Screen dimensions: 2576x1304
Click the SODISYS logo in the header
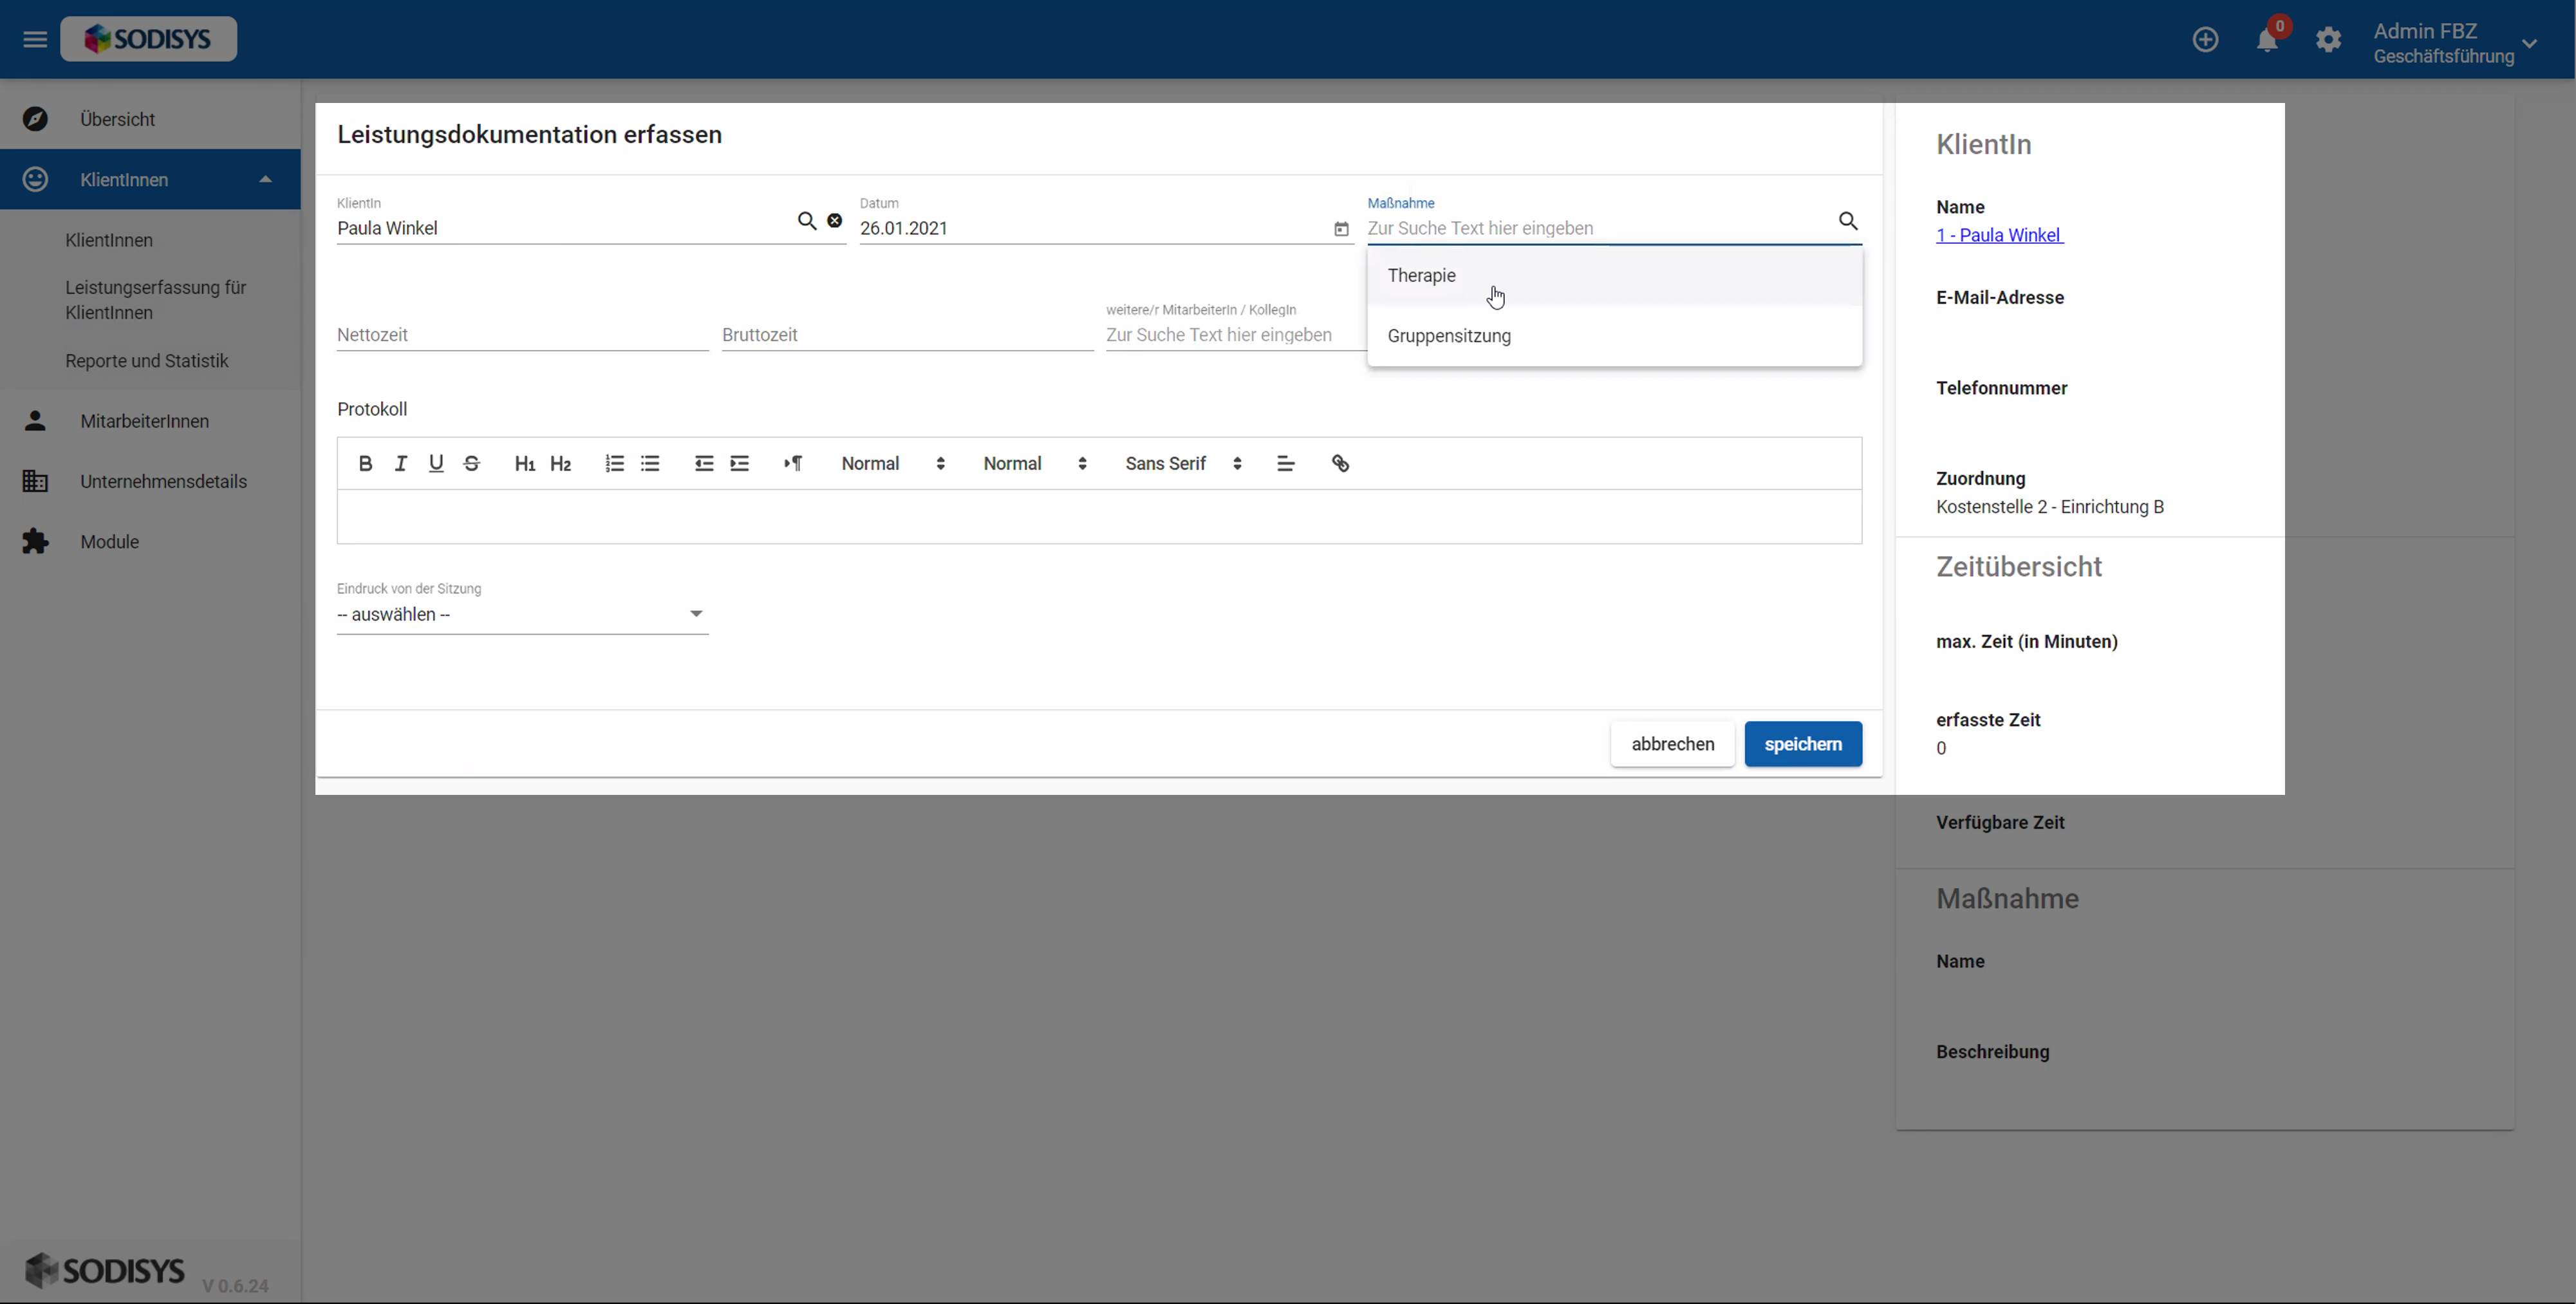148,39
